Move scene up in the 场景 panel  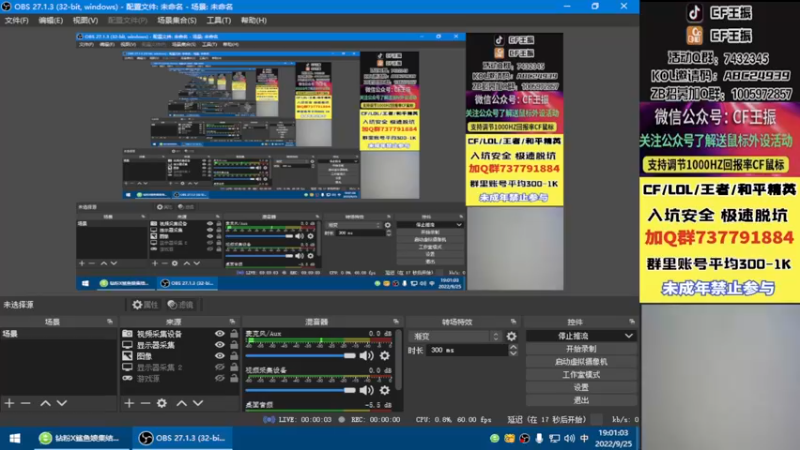(x=45, y=403)
